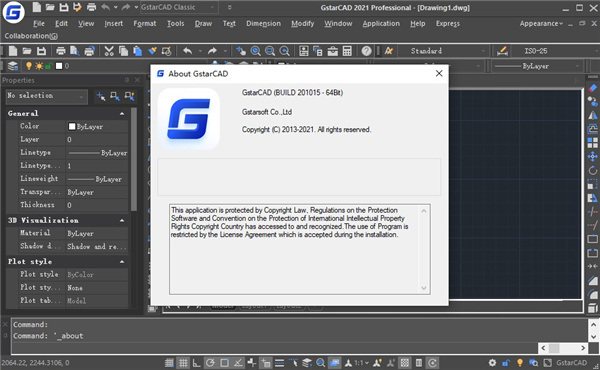Click the layer 0 white color swatch

click(x=59, y=66)
